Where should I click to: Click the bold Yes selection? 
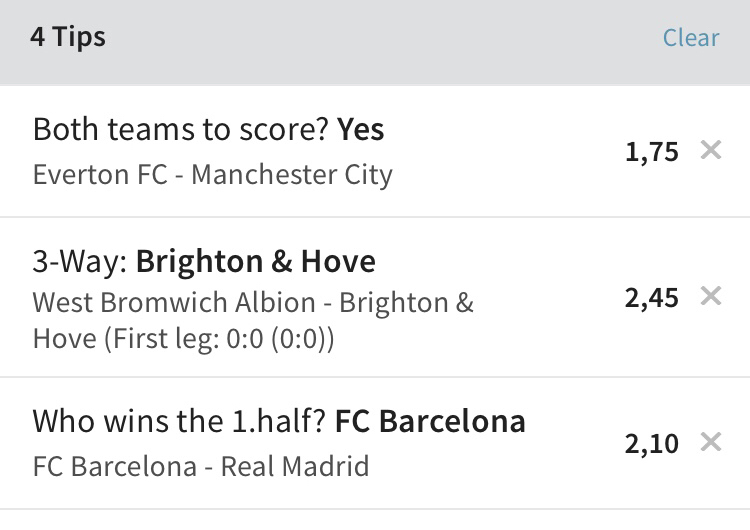360,130
